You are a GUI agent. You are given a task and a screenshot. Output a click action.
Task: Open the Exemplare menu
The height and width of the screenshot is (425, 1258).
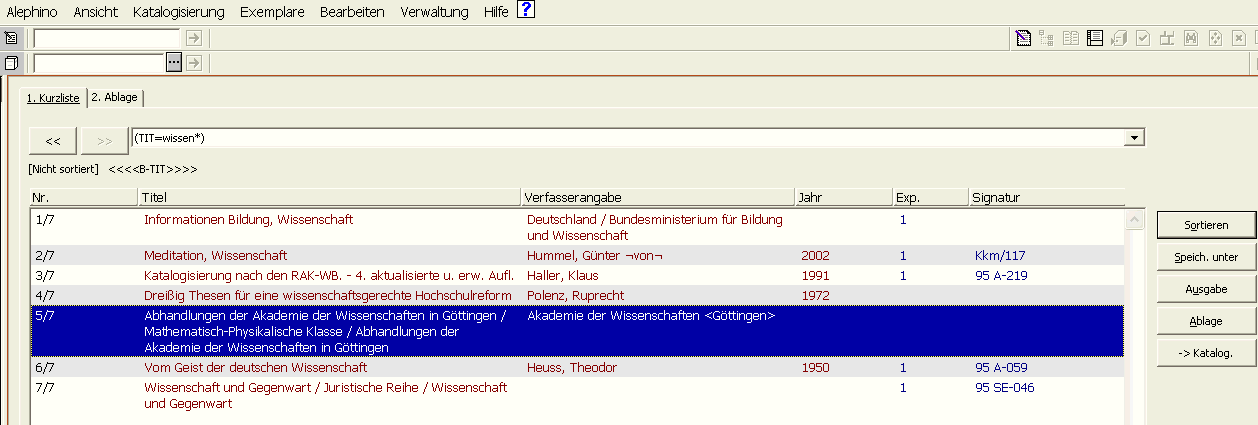[272, 12]
